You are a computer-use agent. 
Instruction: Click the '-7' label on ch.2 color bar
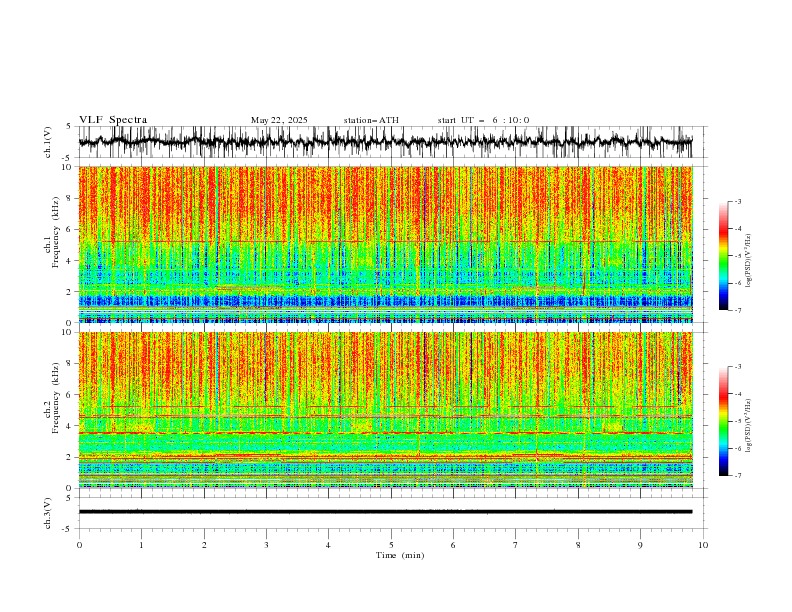click(x=738, y=476)
